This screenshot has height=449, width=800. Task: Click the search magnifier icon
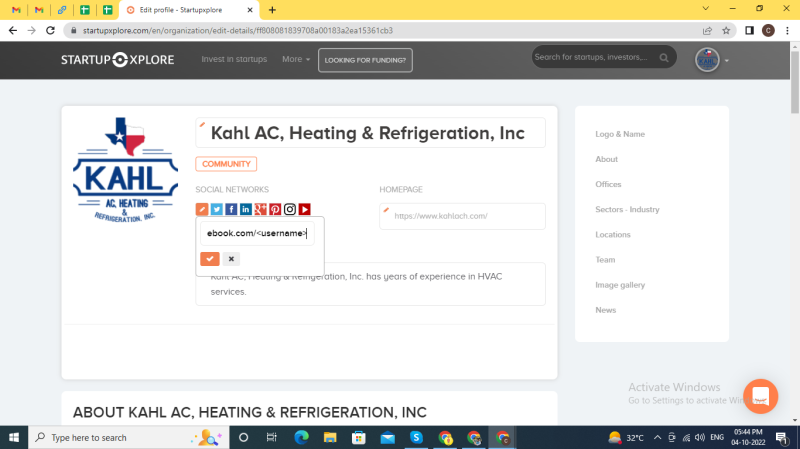coord(664,58)
